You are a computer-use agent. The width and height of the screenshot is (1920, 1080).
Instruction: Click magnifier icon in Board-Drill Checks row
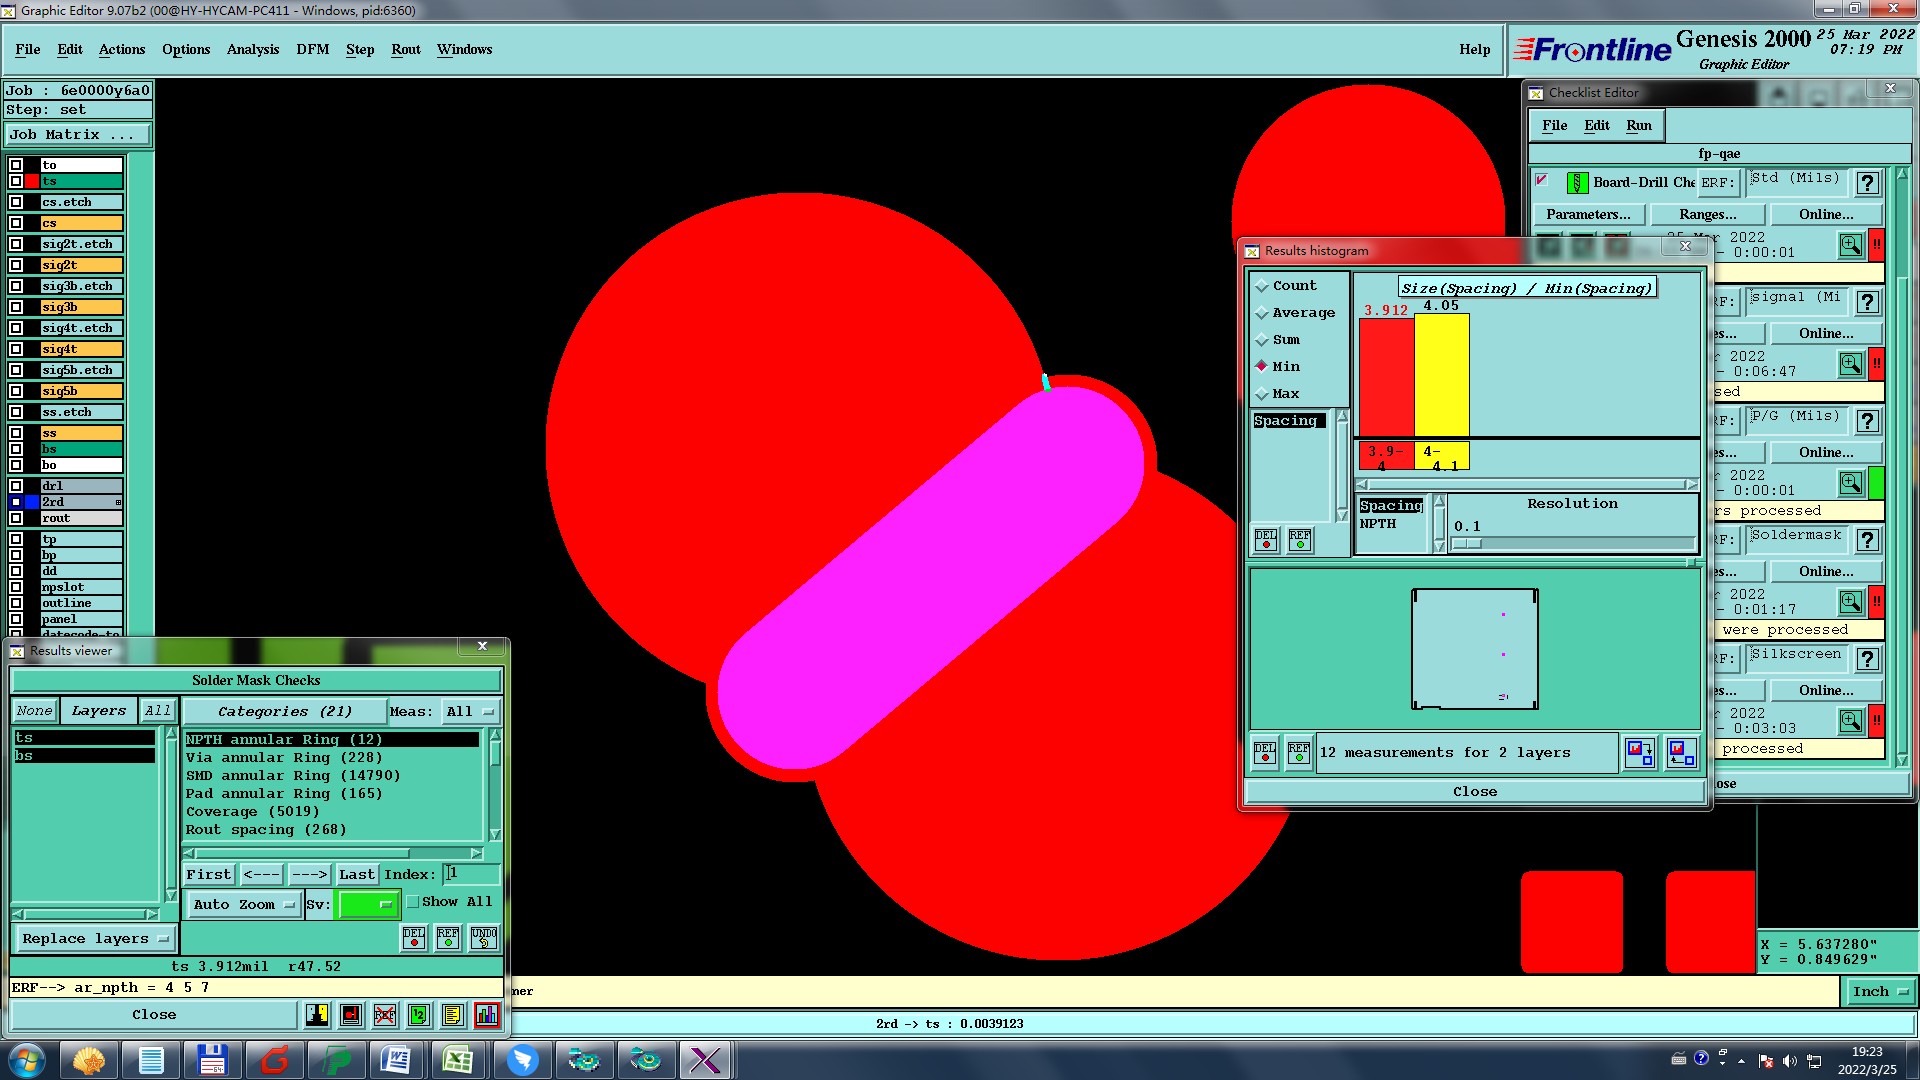[x=1850, y=245]
